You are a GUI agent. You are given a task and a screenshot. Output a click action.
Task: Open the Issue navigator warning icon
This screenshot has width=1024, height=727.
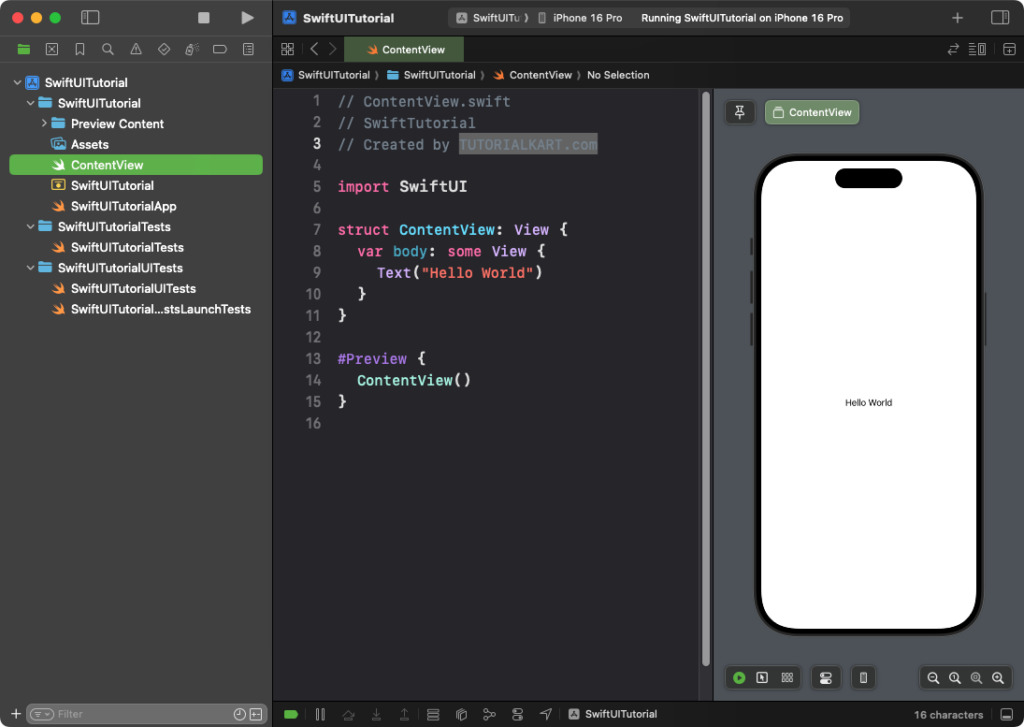(136, 49)
